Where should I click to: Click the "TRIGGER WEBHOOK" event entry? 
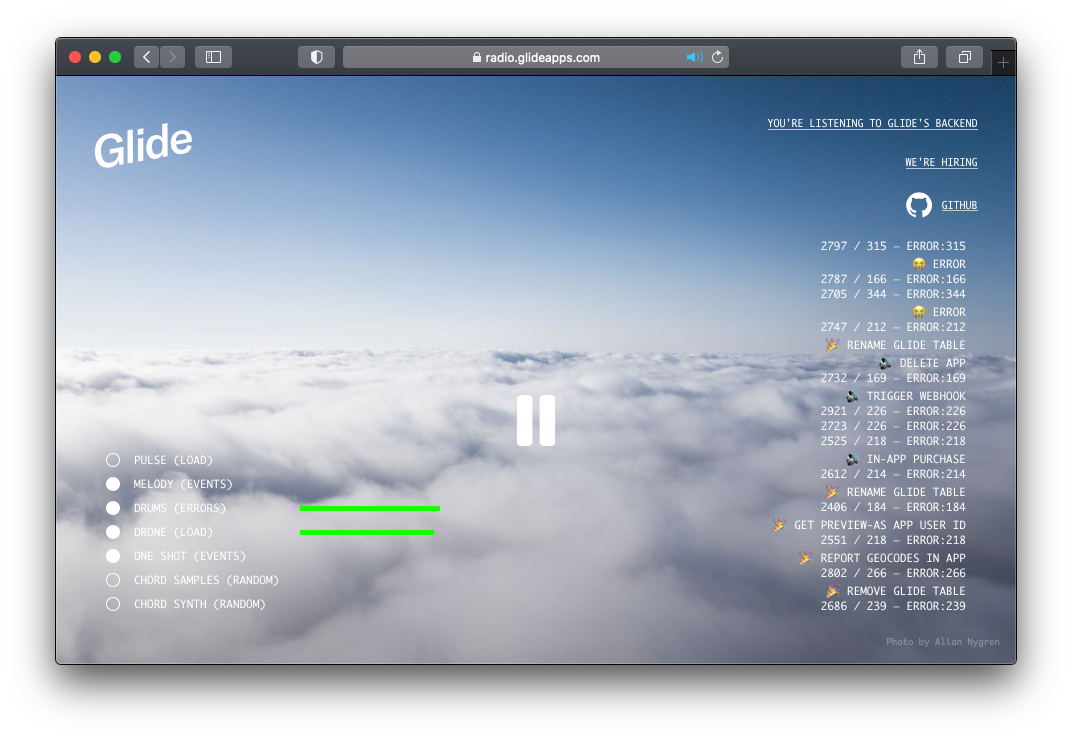pyautogui.click(x=906, y=396)
